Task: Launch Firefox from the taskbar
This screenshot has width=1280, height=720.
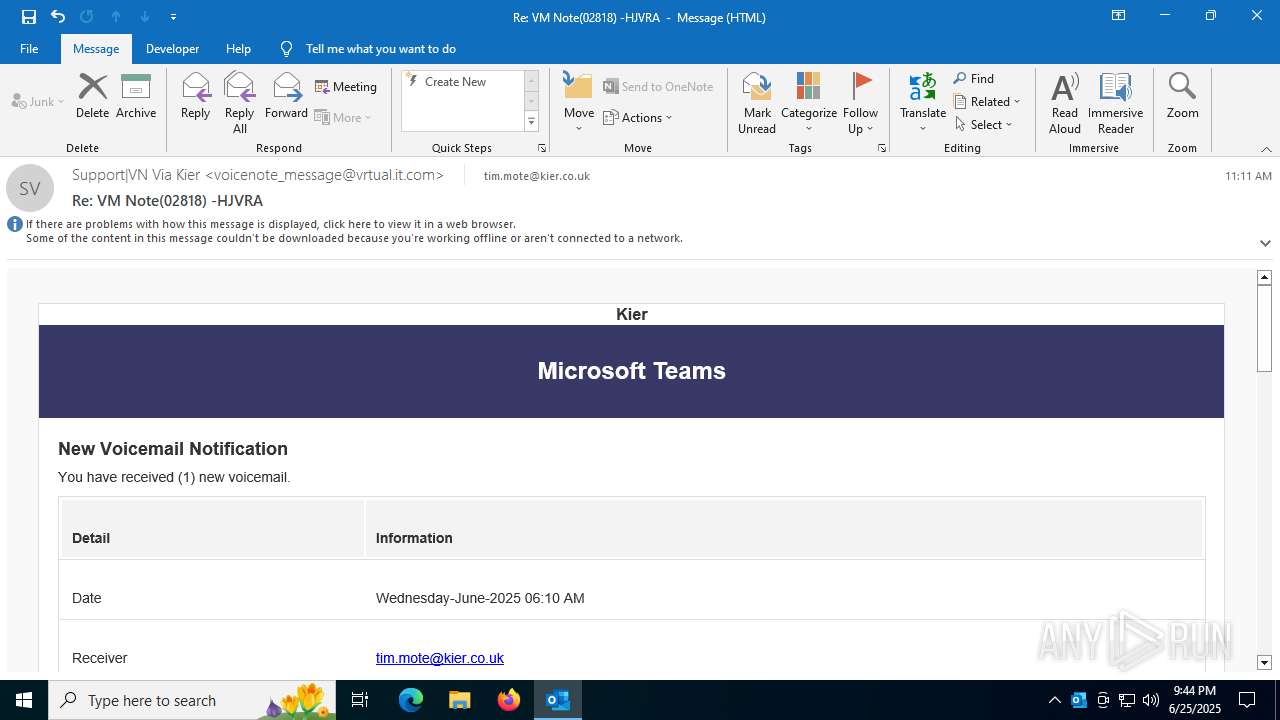Action: (509, 700)
